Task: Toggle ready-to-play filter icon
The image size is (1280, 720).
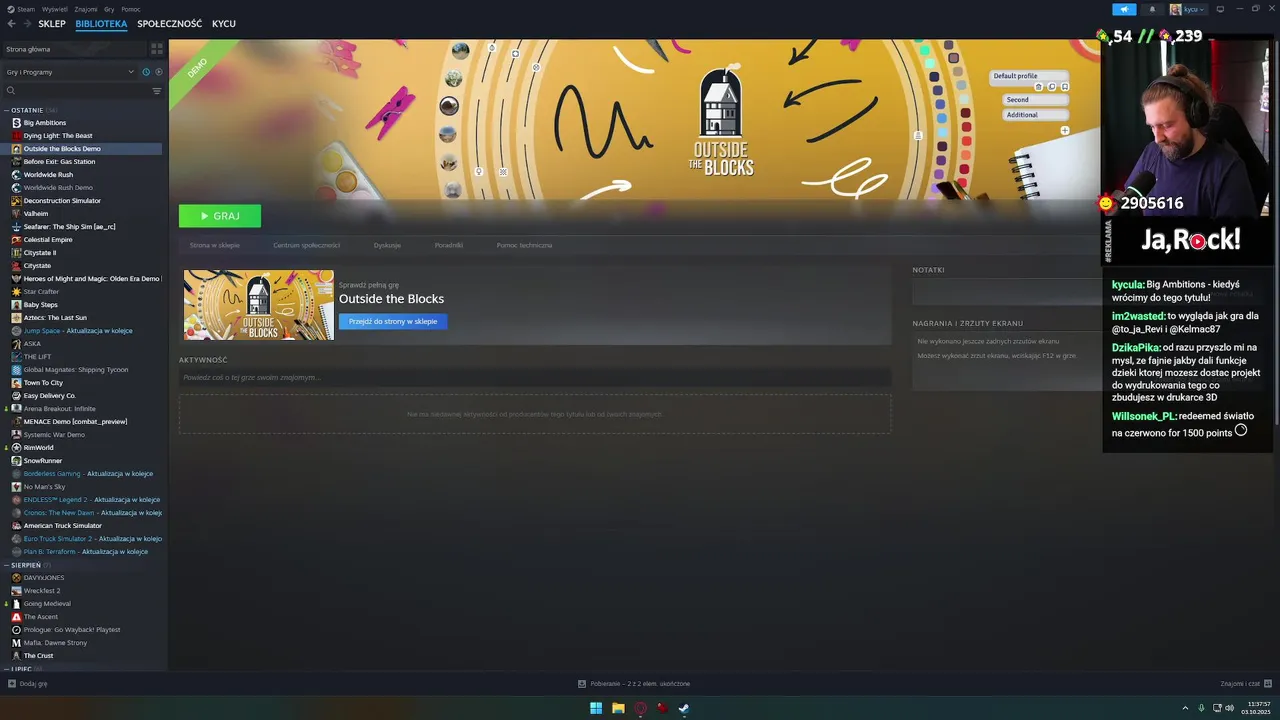Action: point(158,72)
